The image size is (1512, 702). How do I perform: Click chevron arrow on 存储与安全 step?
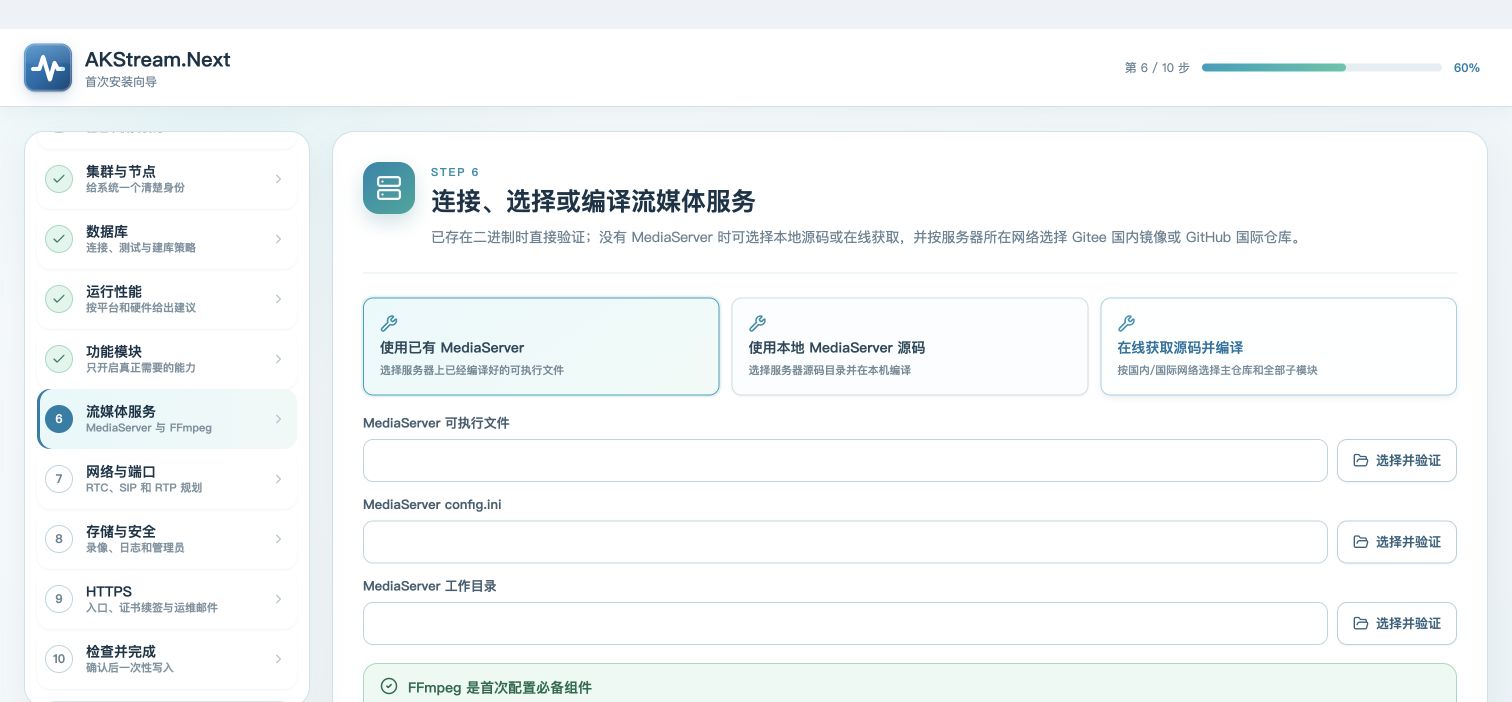[278, 539]
